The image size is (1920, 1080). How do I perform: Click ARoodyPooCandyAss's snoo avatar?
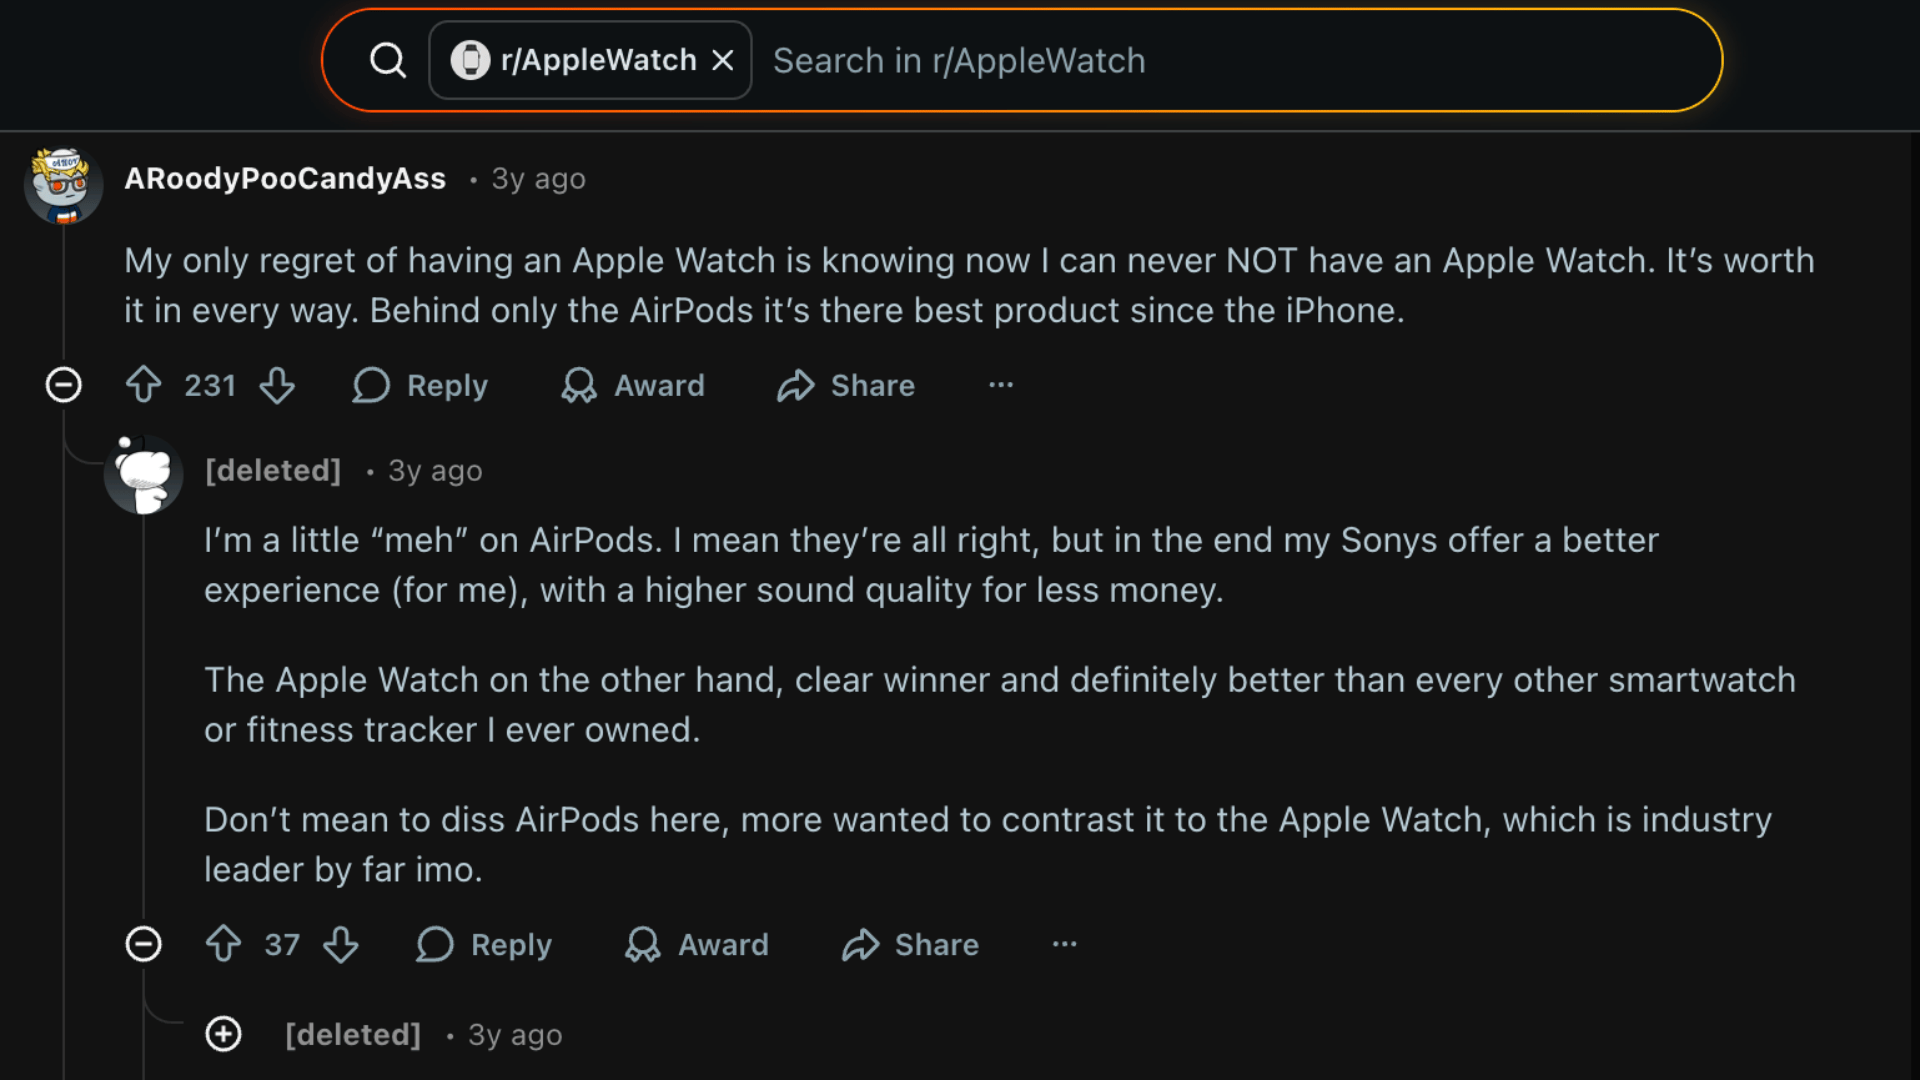point(63,184)
